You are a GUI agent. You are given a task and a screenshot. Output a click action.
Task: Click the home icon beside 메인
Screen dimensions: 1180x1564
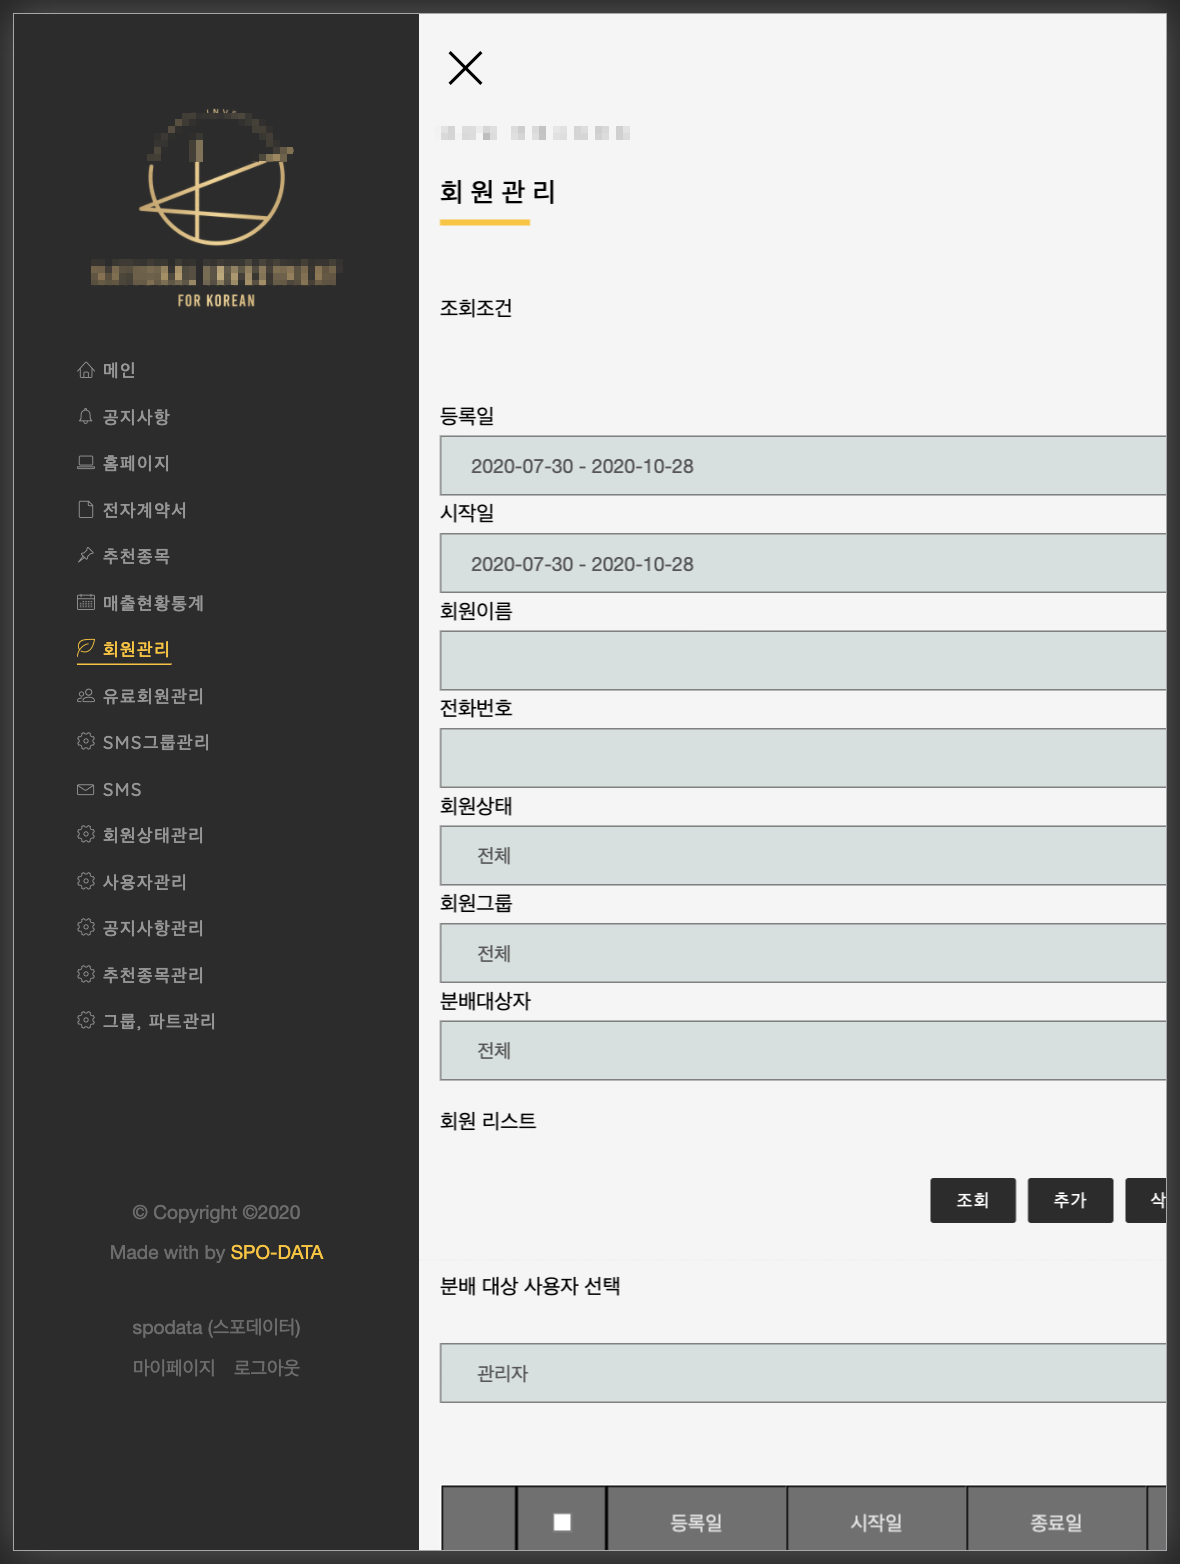point(86,370)
